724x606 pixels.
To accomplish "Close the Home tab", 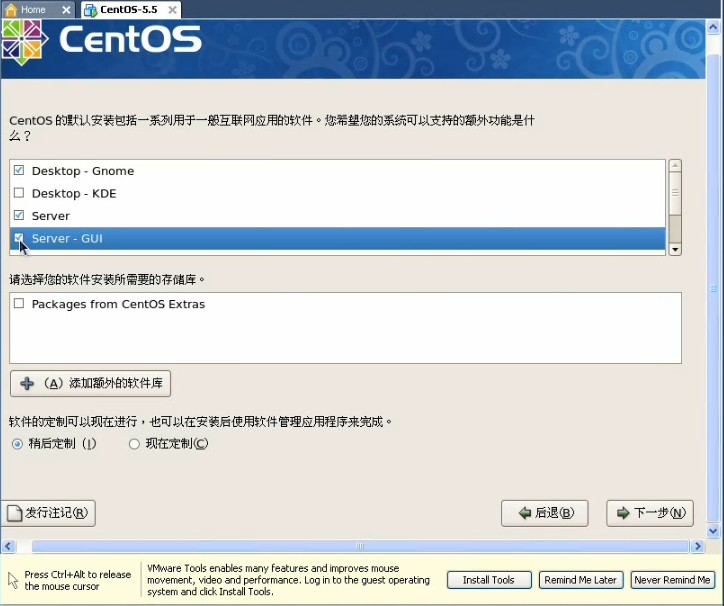I will pos(66,10).
